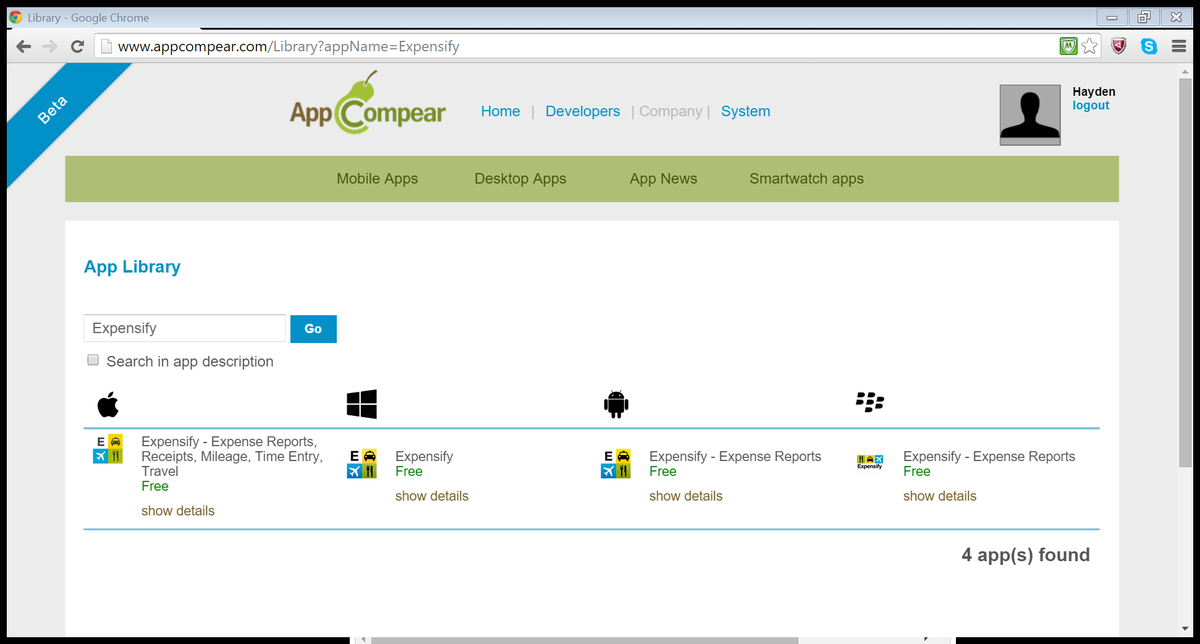Viewport: 1200px width, 644px height.
Task: Open the Desktop Apps menu
Action: [x=520, y=179]
